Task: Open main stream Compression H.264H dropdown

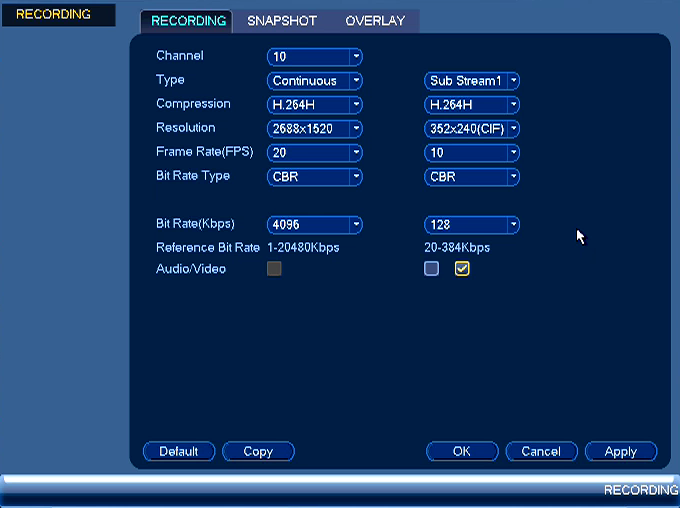Action: 315,105
